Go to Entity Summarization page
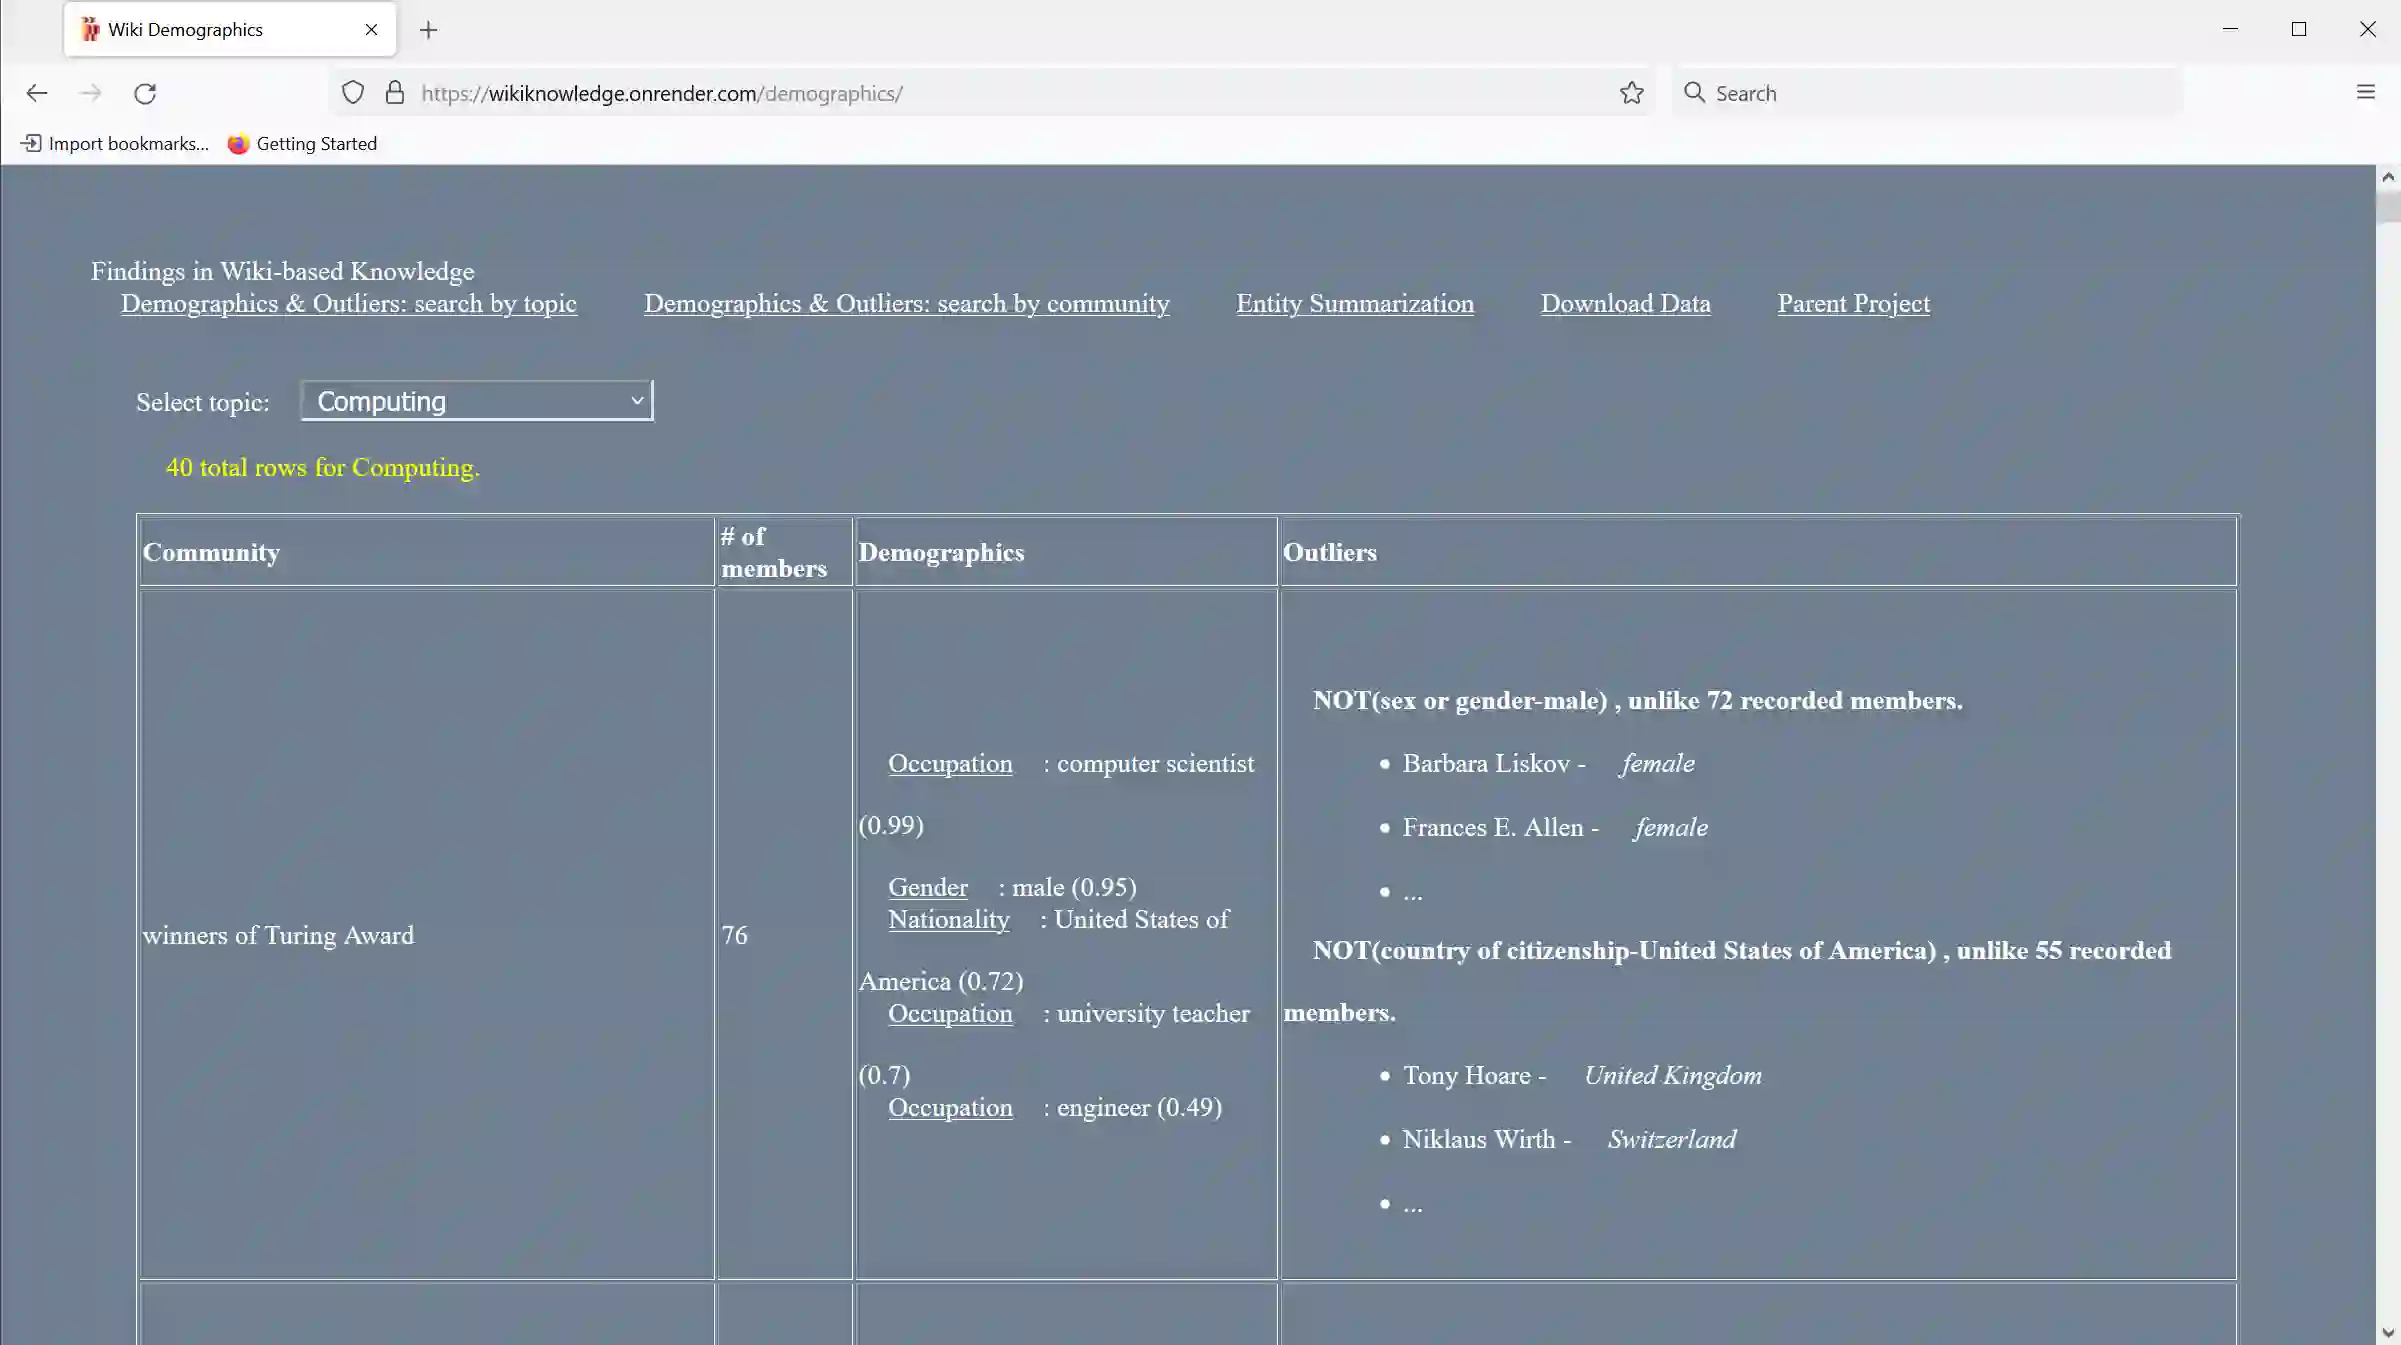 [x=1354, y=304]
